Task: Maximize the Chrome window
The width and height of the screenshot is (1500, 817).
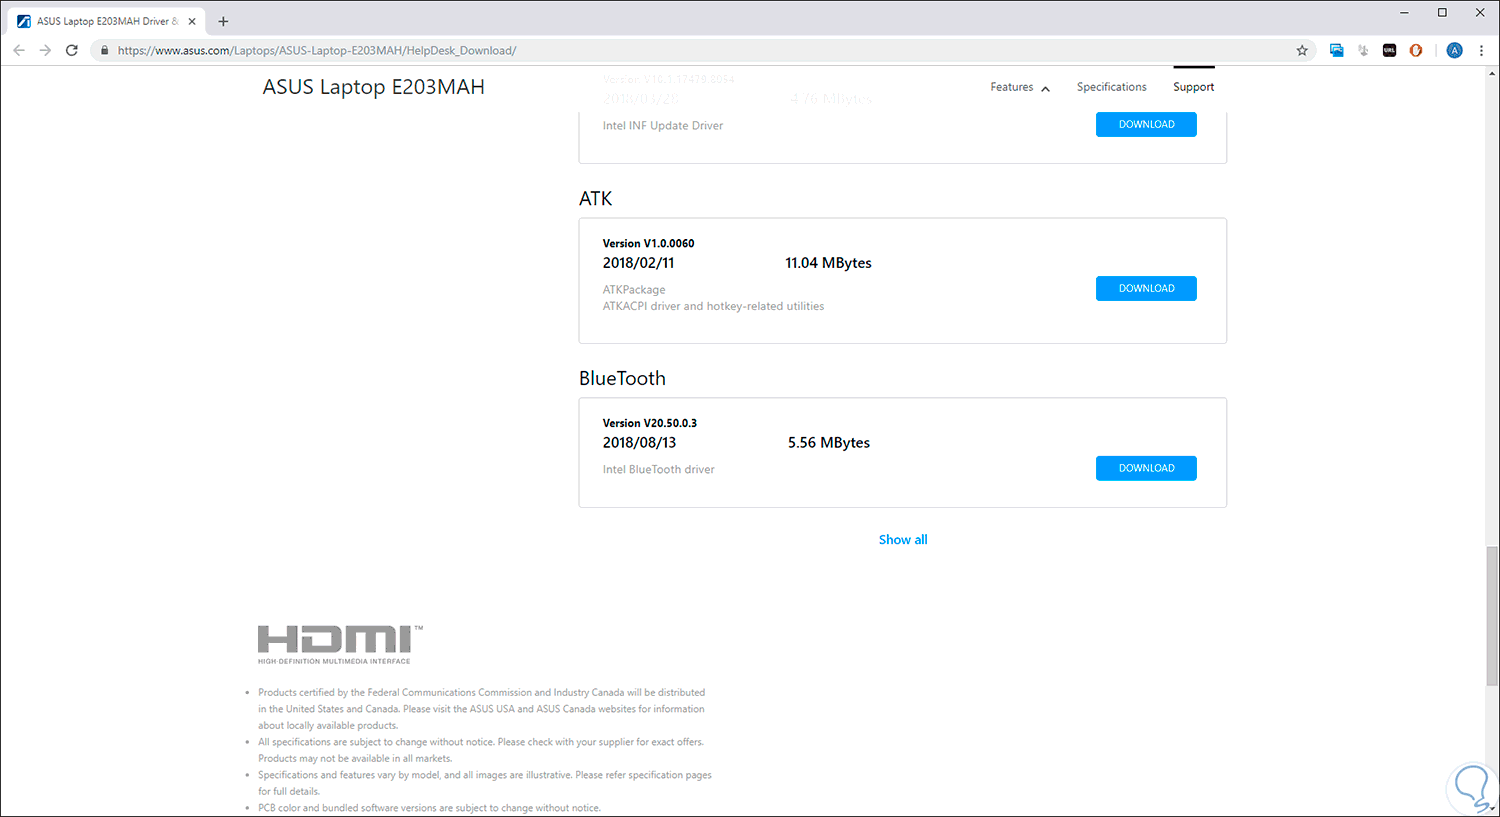Action: click(x=1442, y=13)
